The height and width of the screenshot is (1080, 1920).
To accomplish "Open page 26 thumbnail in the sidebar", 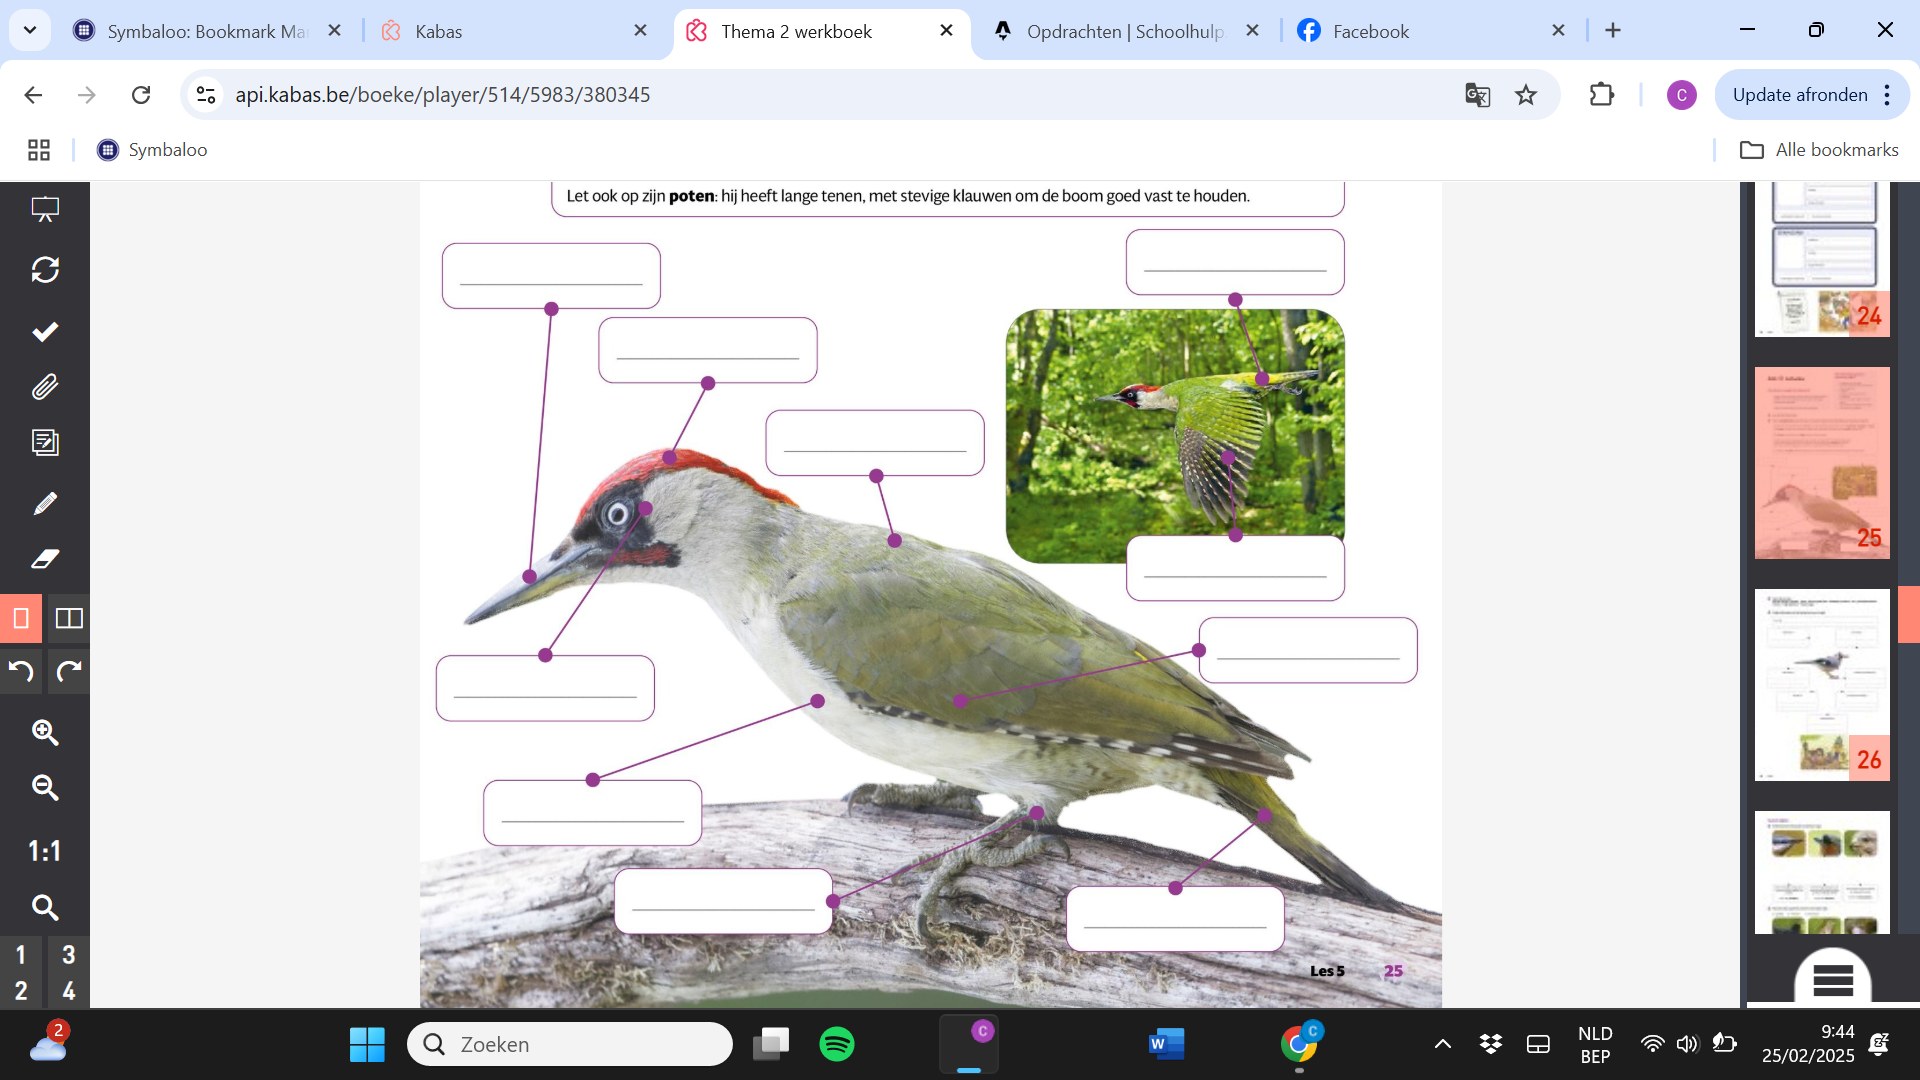I will point(1821,685).
